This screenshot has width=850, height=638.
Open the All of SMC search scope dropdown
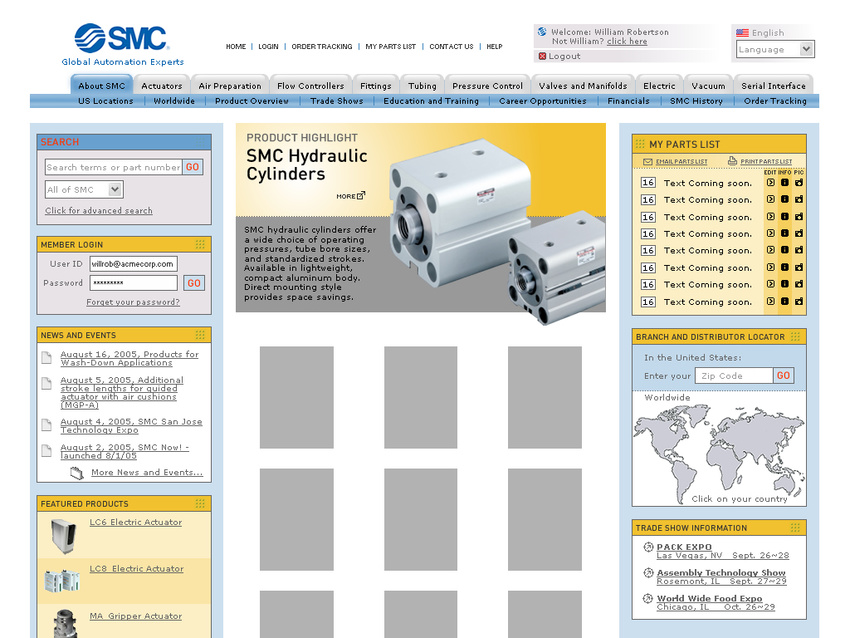click(x=84, y=190)
